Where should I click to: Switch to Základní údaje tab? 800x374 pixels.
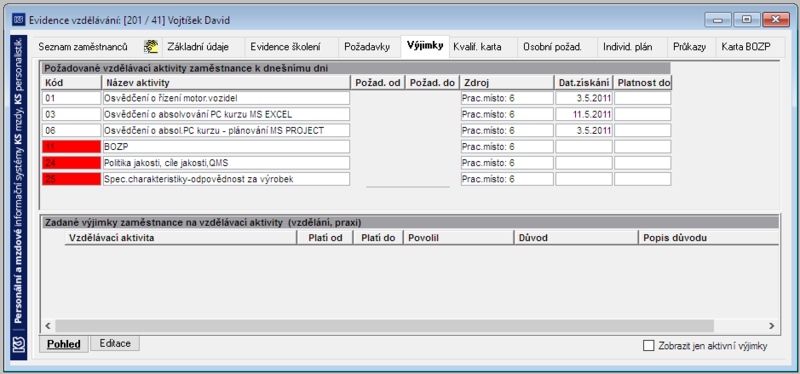coord(198,47)
